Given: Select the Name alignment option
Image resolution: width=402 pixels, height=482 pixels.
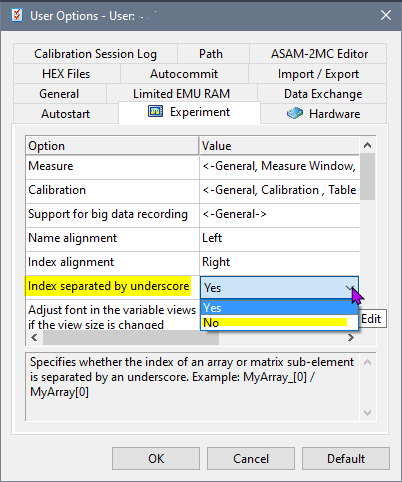Looking at the screenshot, I should [x=112, y=238].
